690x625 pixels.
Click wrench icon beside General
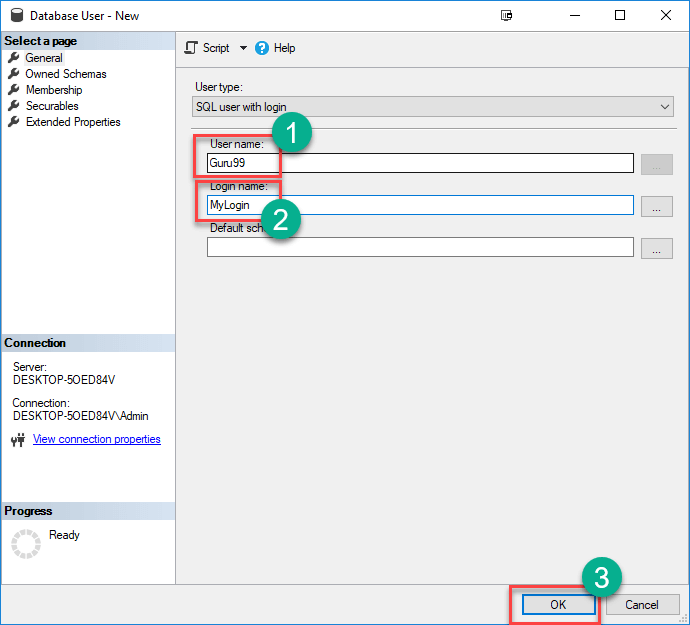pyautogui.click(x=14, y=58)
